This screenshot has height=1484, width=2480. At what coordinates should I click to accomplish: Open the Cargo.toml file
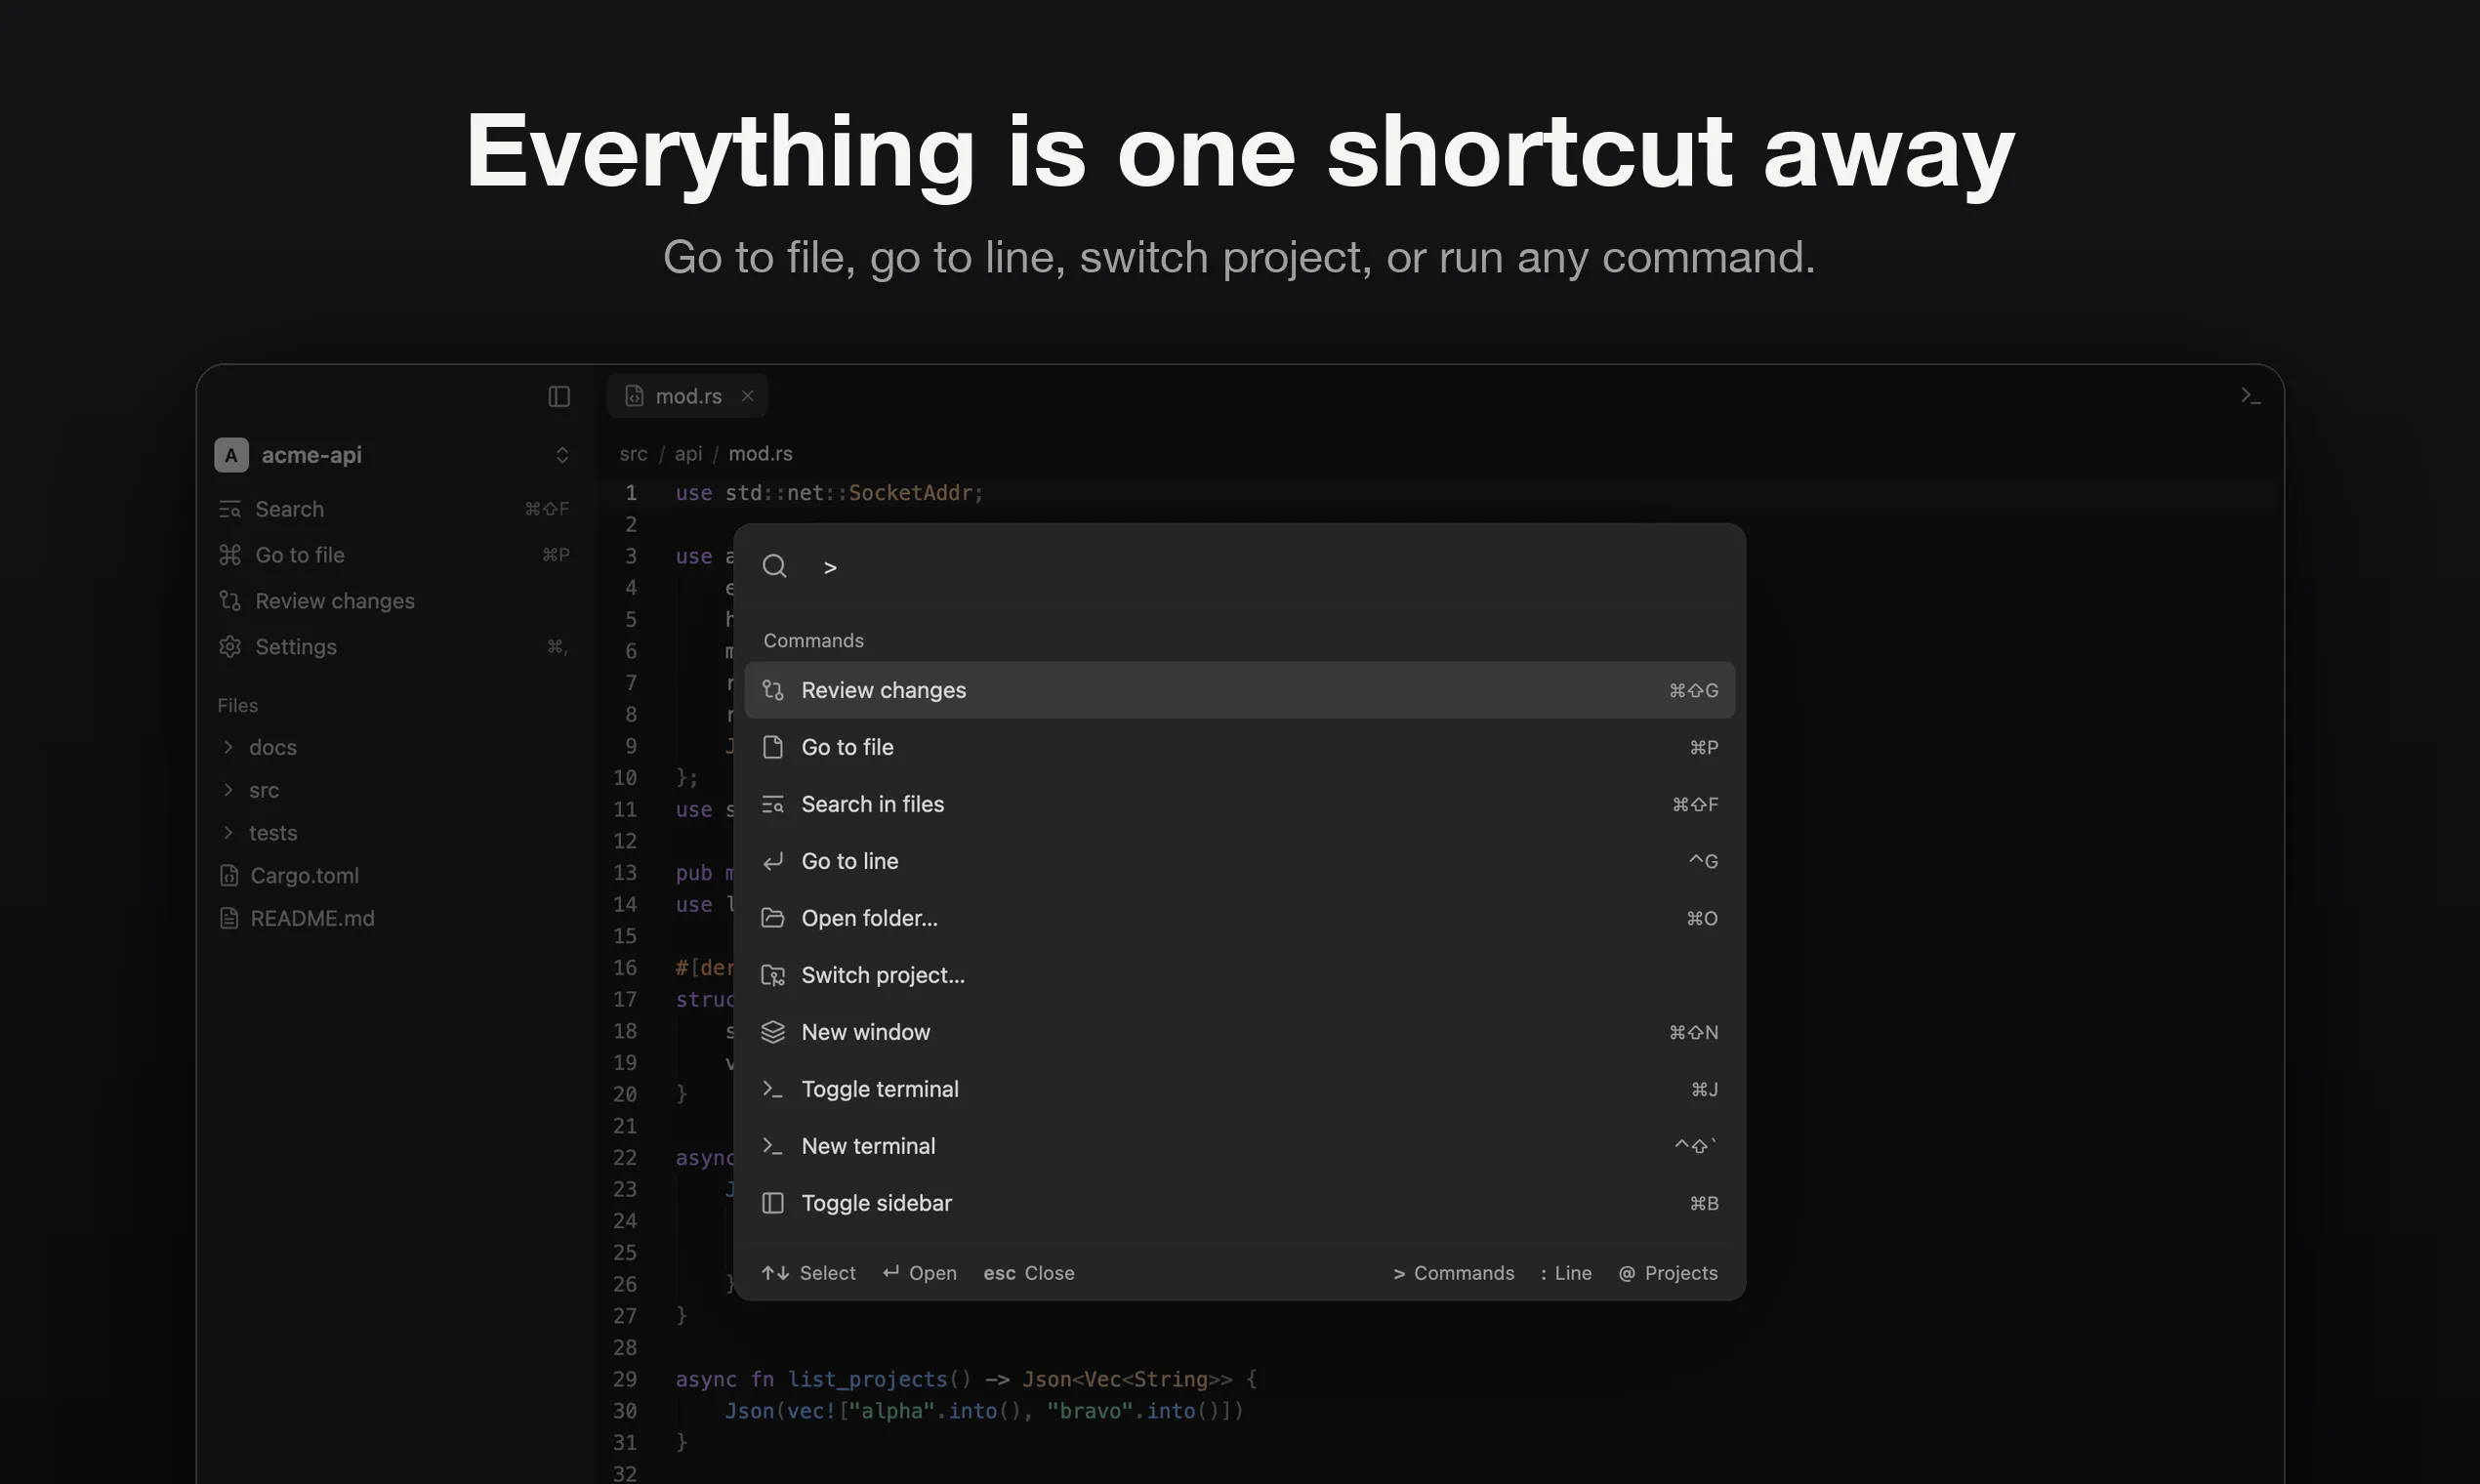[x=394, y=876]
